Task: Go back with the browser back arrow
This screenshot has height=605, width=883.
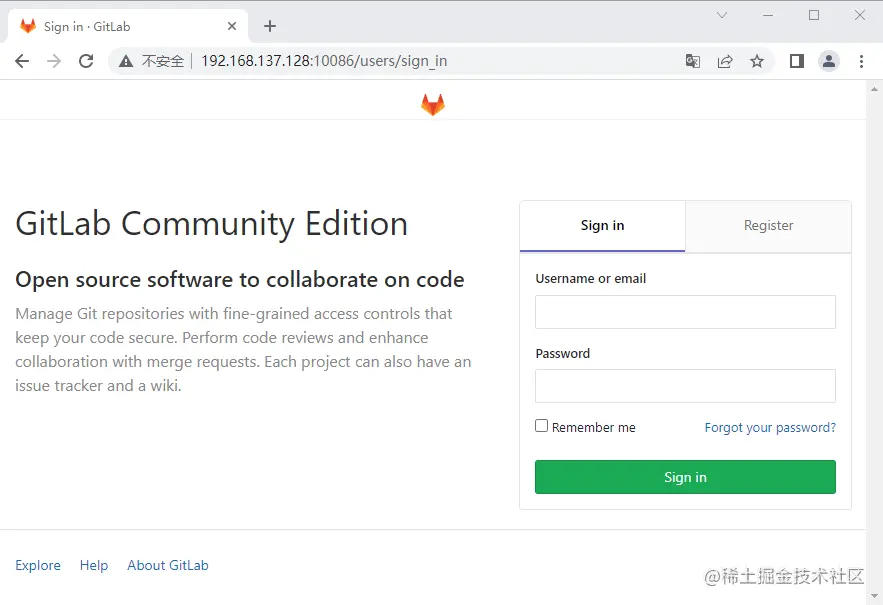Action: point(22,61)
